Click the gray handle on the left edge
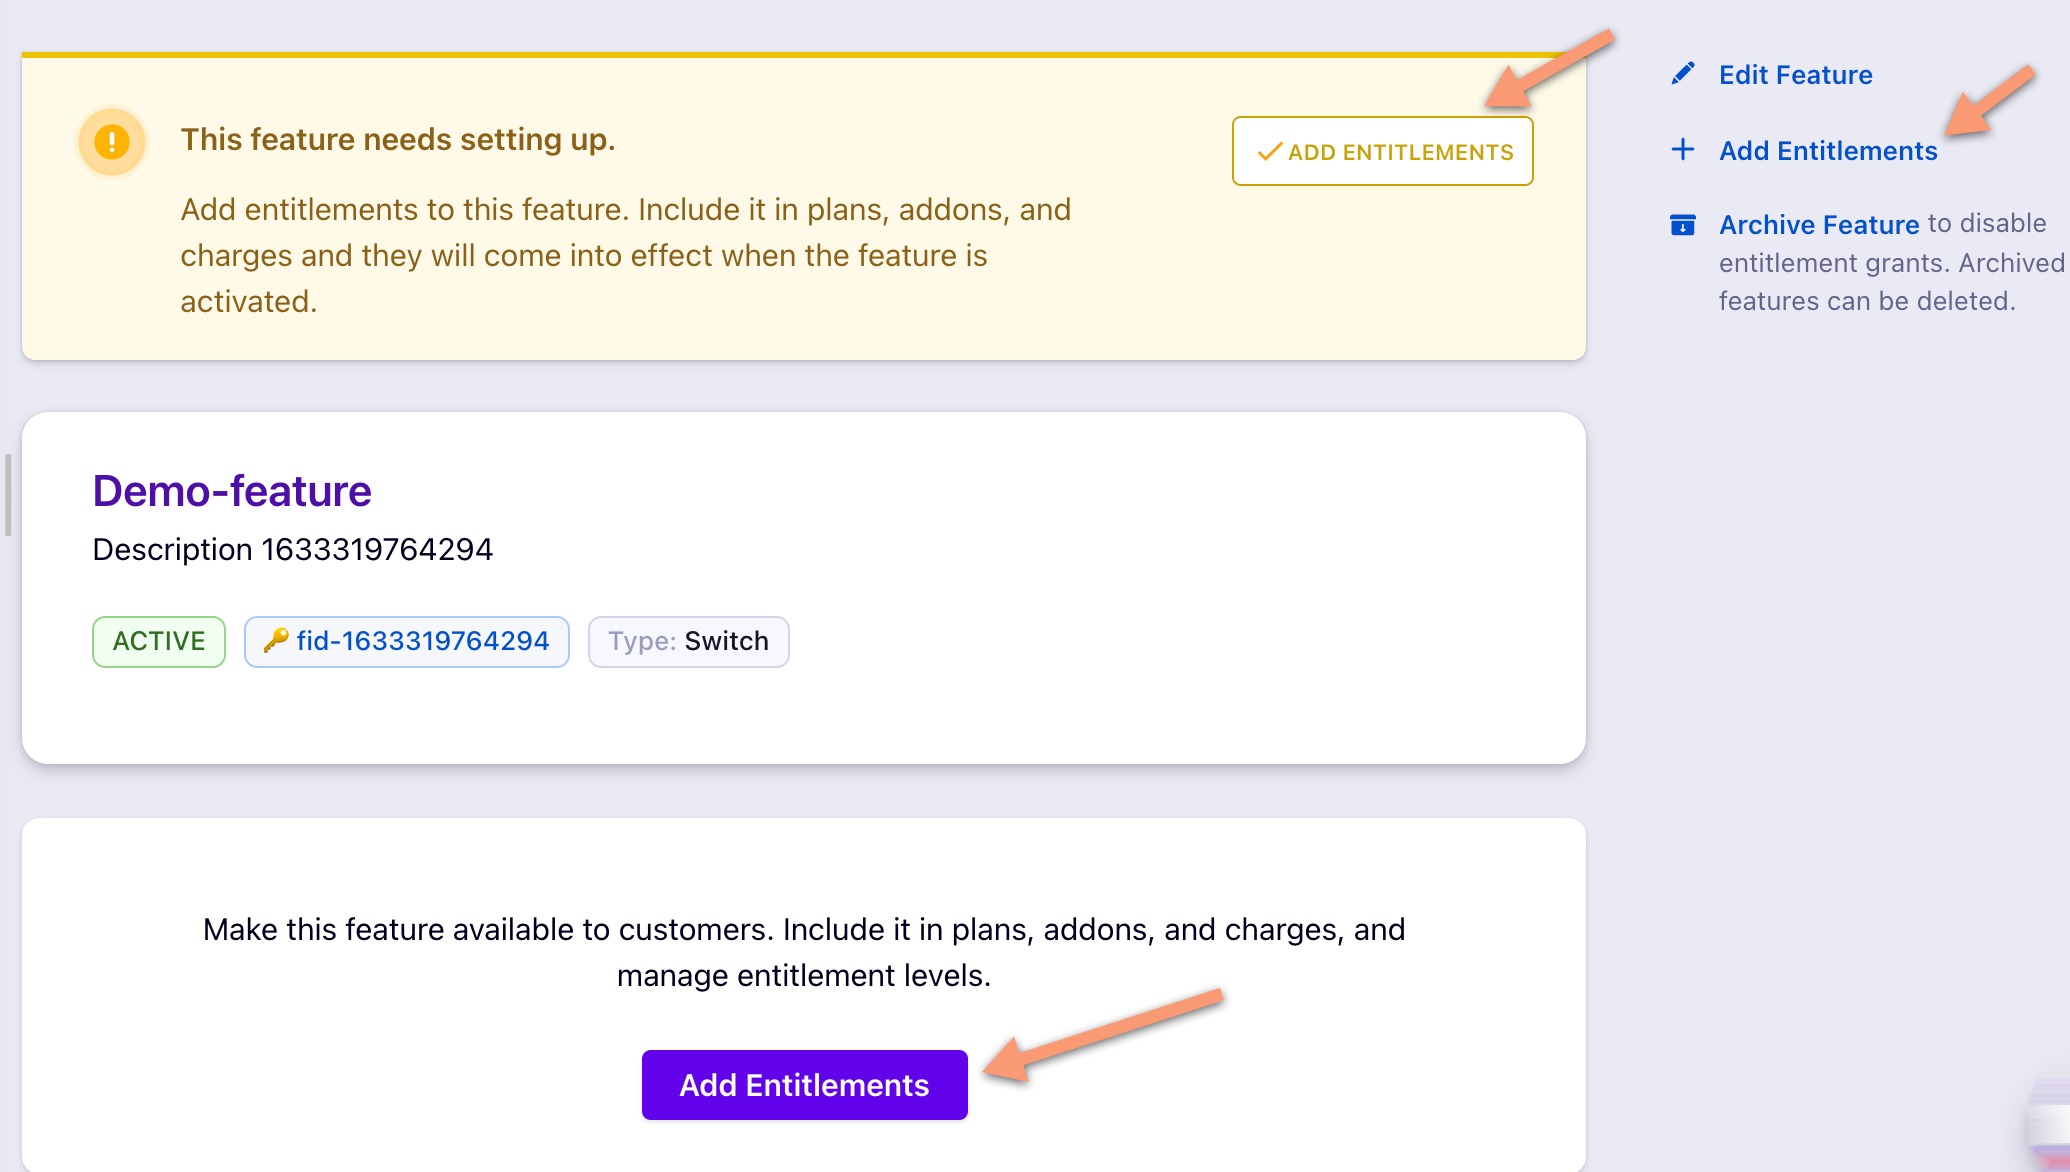 pos(8,494)
